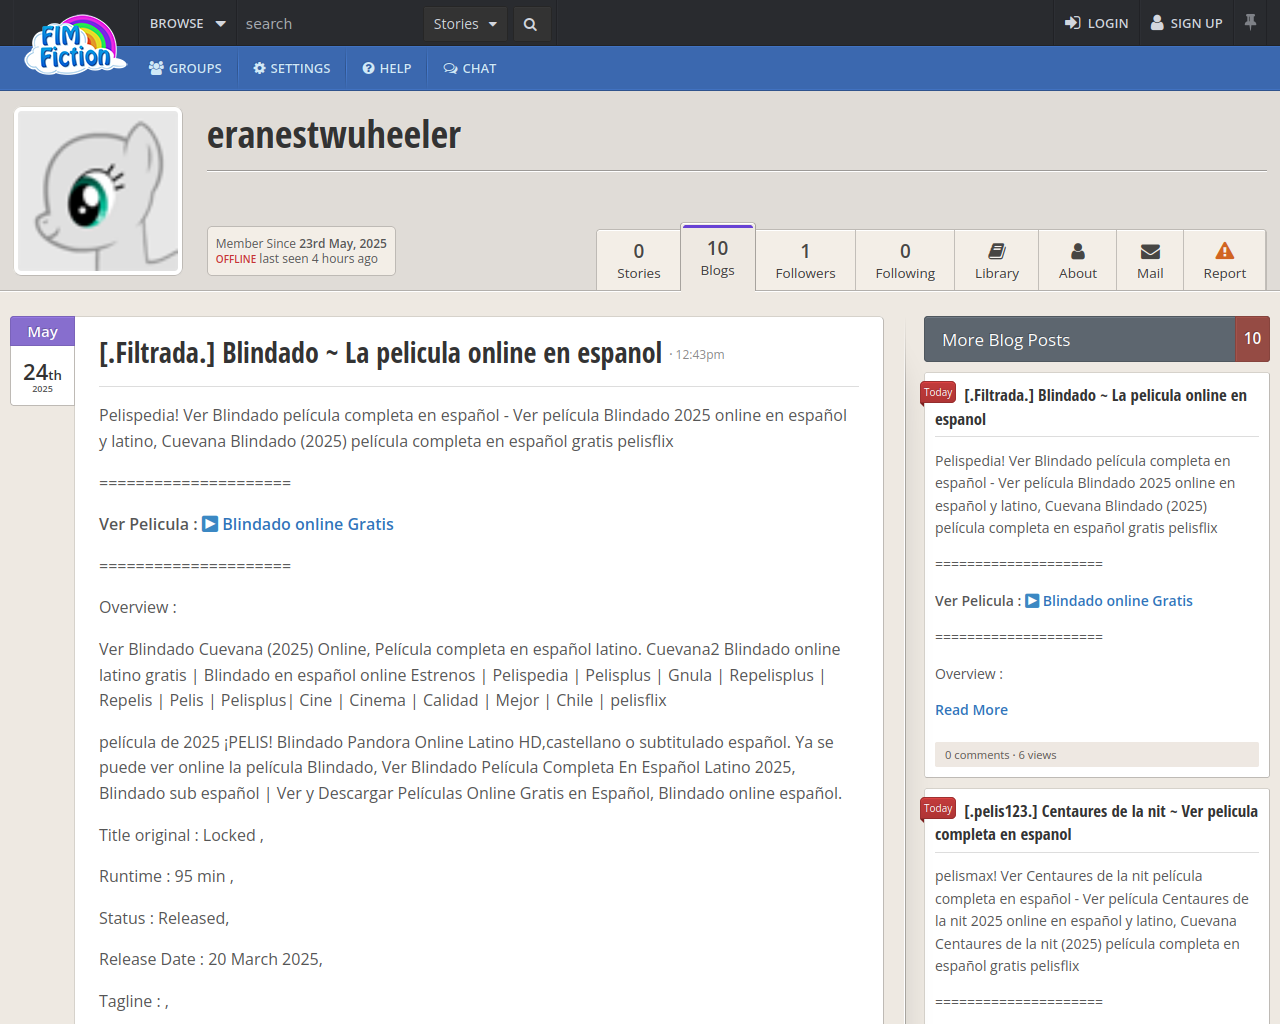The height and width of the screenshot is (1024, 1280).
Task: Click the Sign Up button
Action: [x=1186, y=23]
